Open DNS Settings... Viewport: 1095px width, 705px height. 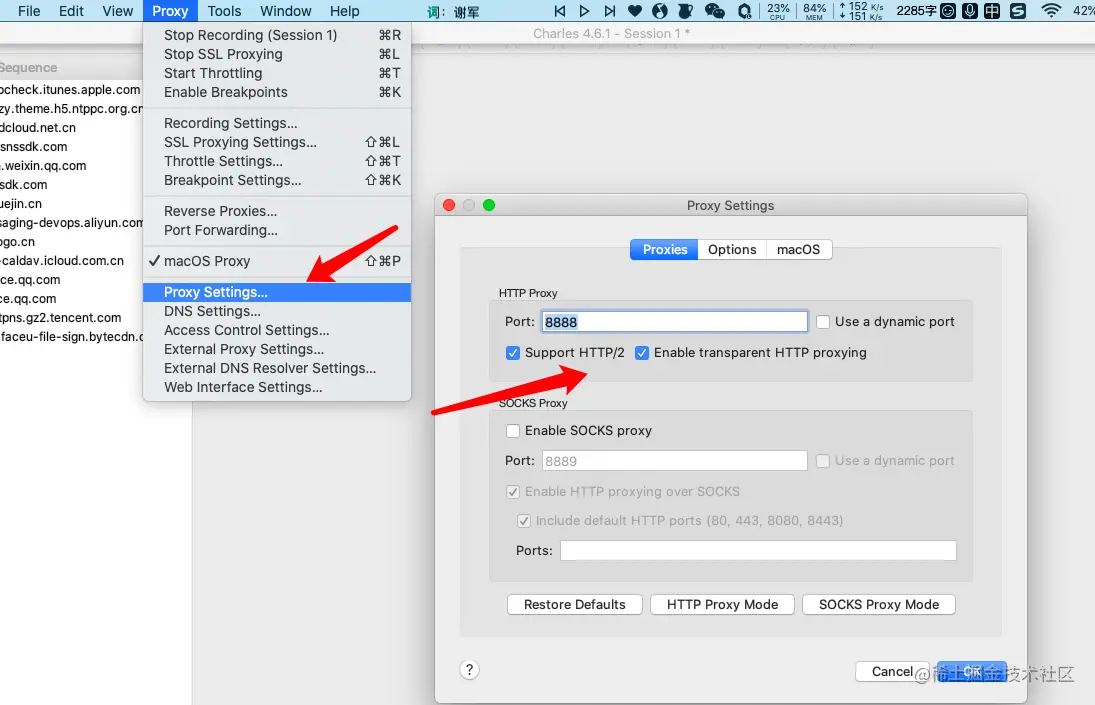point(277,311)
